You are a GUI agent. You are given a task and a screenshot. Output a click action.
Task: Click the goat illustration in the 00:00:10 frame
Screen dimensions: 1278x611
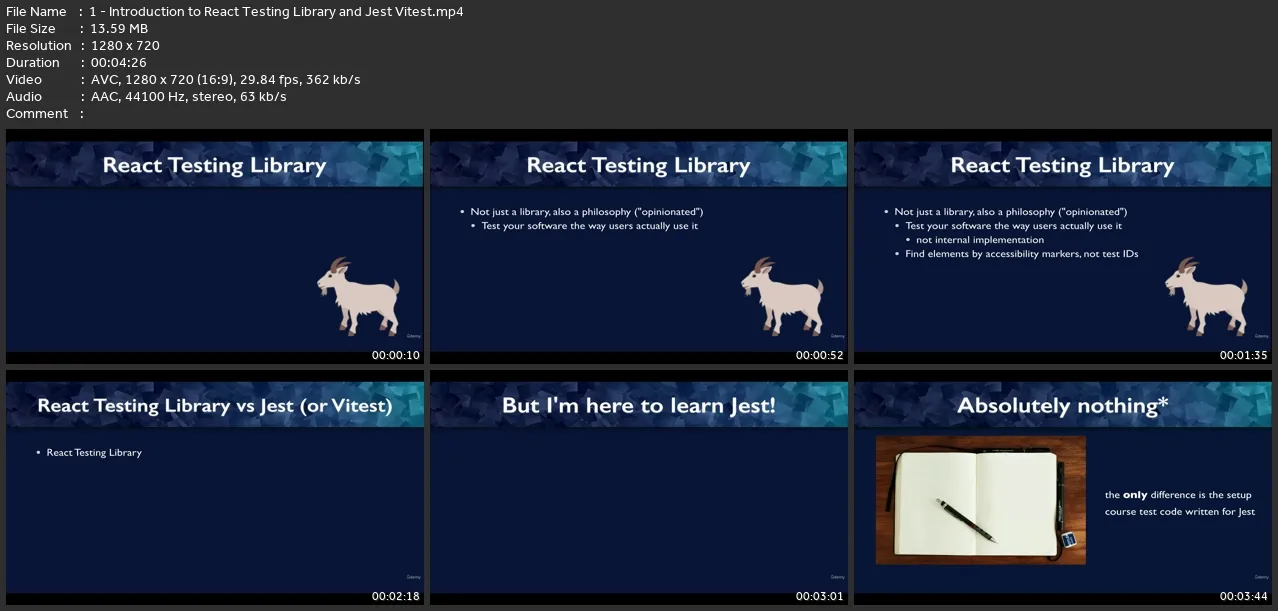359,295
